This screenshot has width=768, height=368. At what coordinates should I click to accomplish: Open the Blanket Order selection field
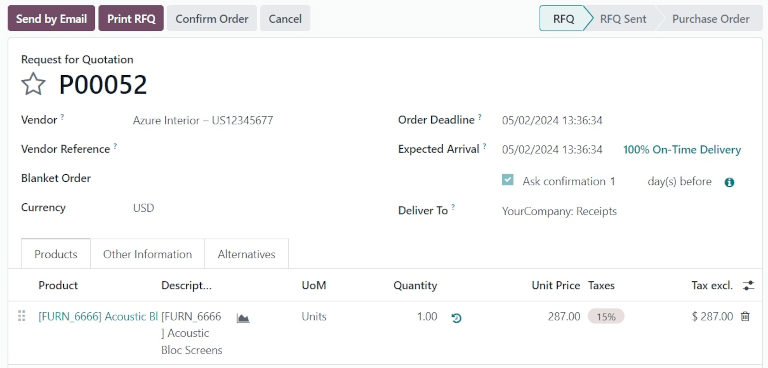tap(255, 178)
